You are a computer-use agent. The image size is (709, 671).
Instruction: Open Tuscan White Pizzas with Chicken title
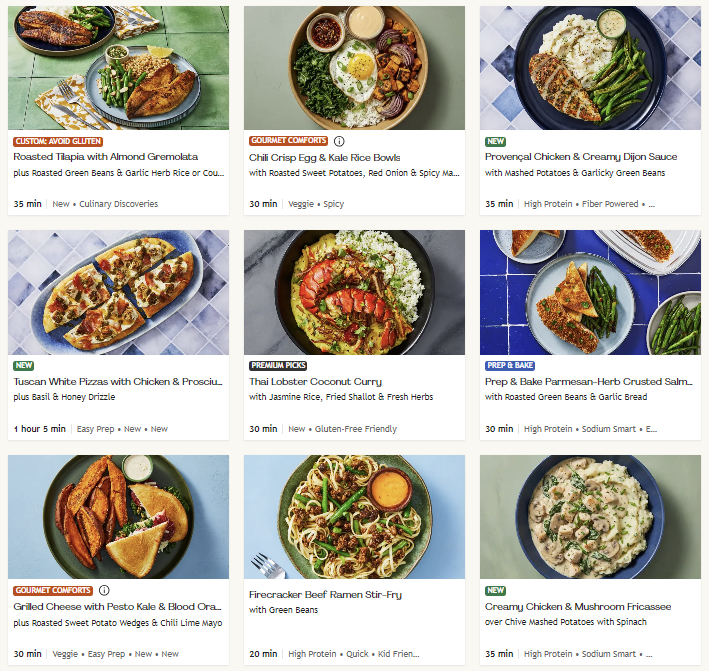(x=118, y=382)
